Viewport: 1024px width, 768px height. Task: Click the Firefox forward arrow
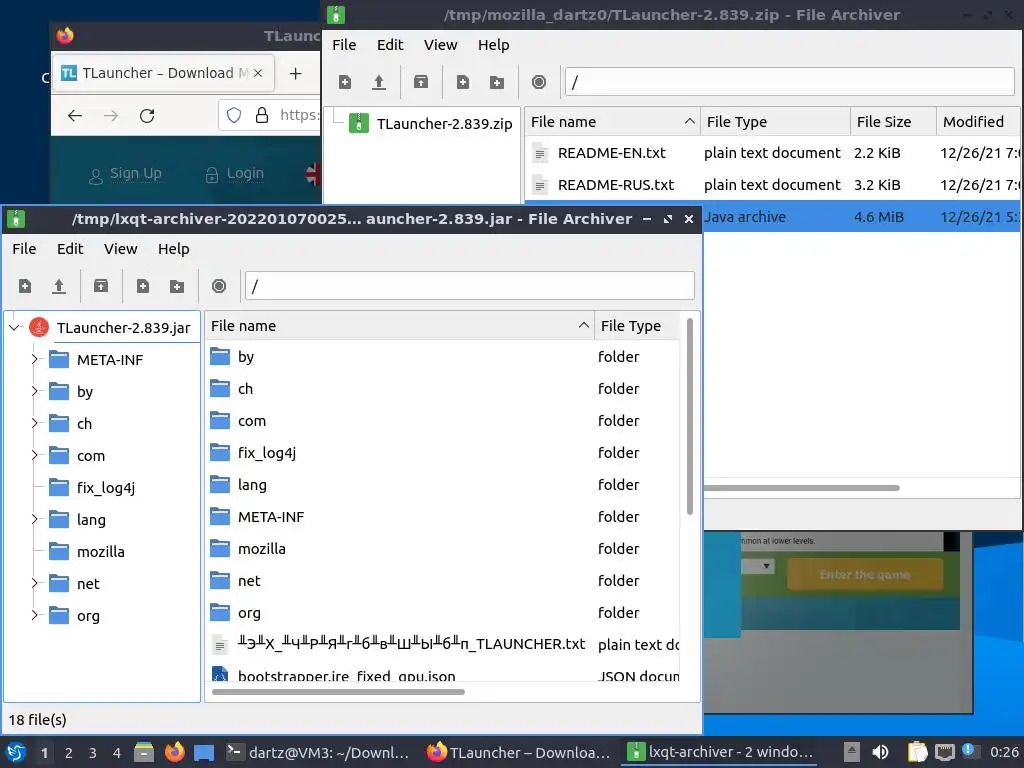click(x=111, y=116)
